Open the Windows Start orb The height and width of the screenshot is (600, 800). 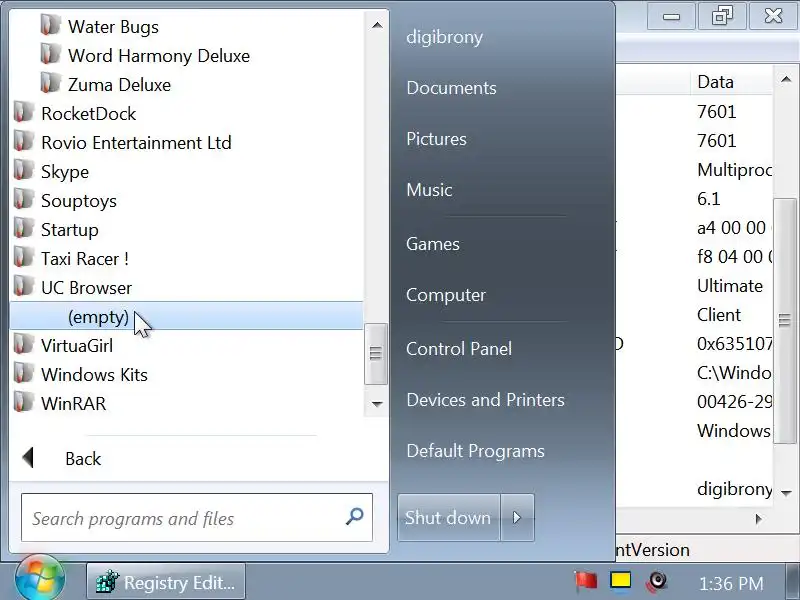point(39,579)
